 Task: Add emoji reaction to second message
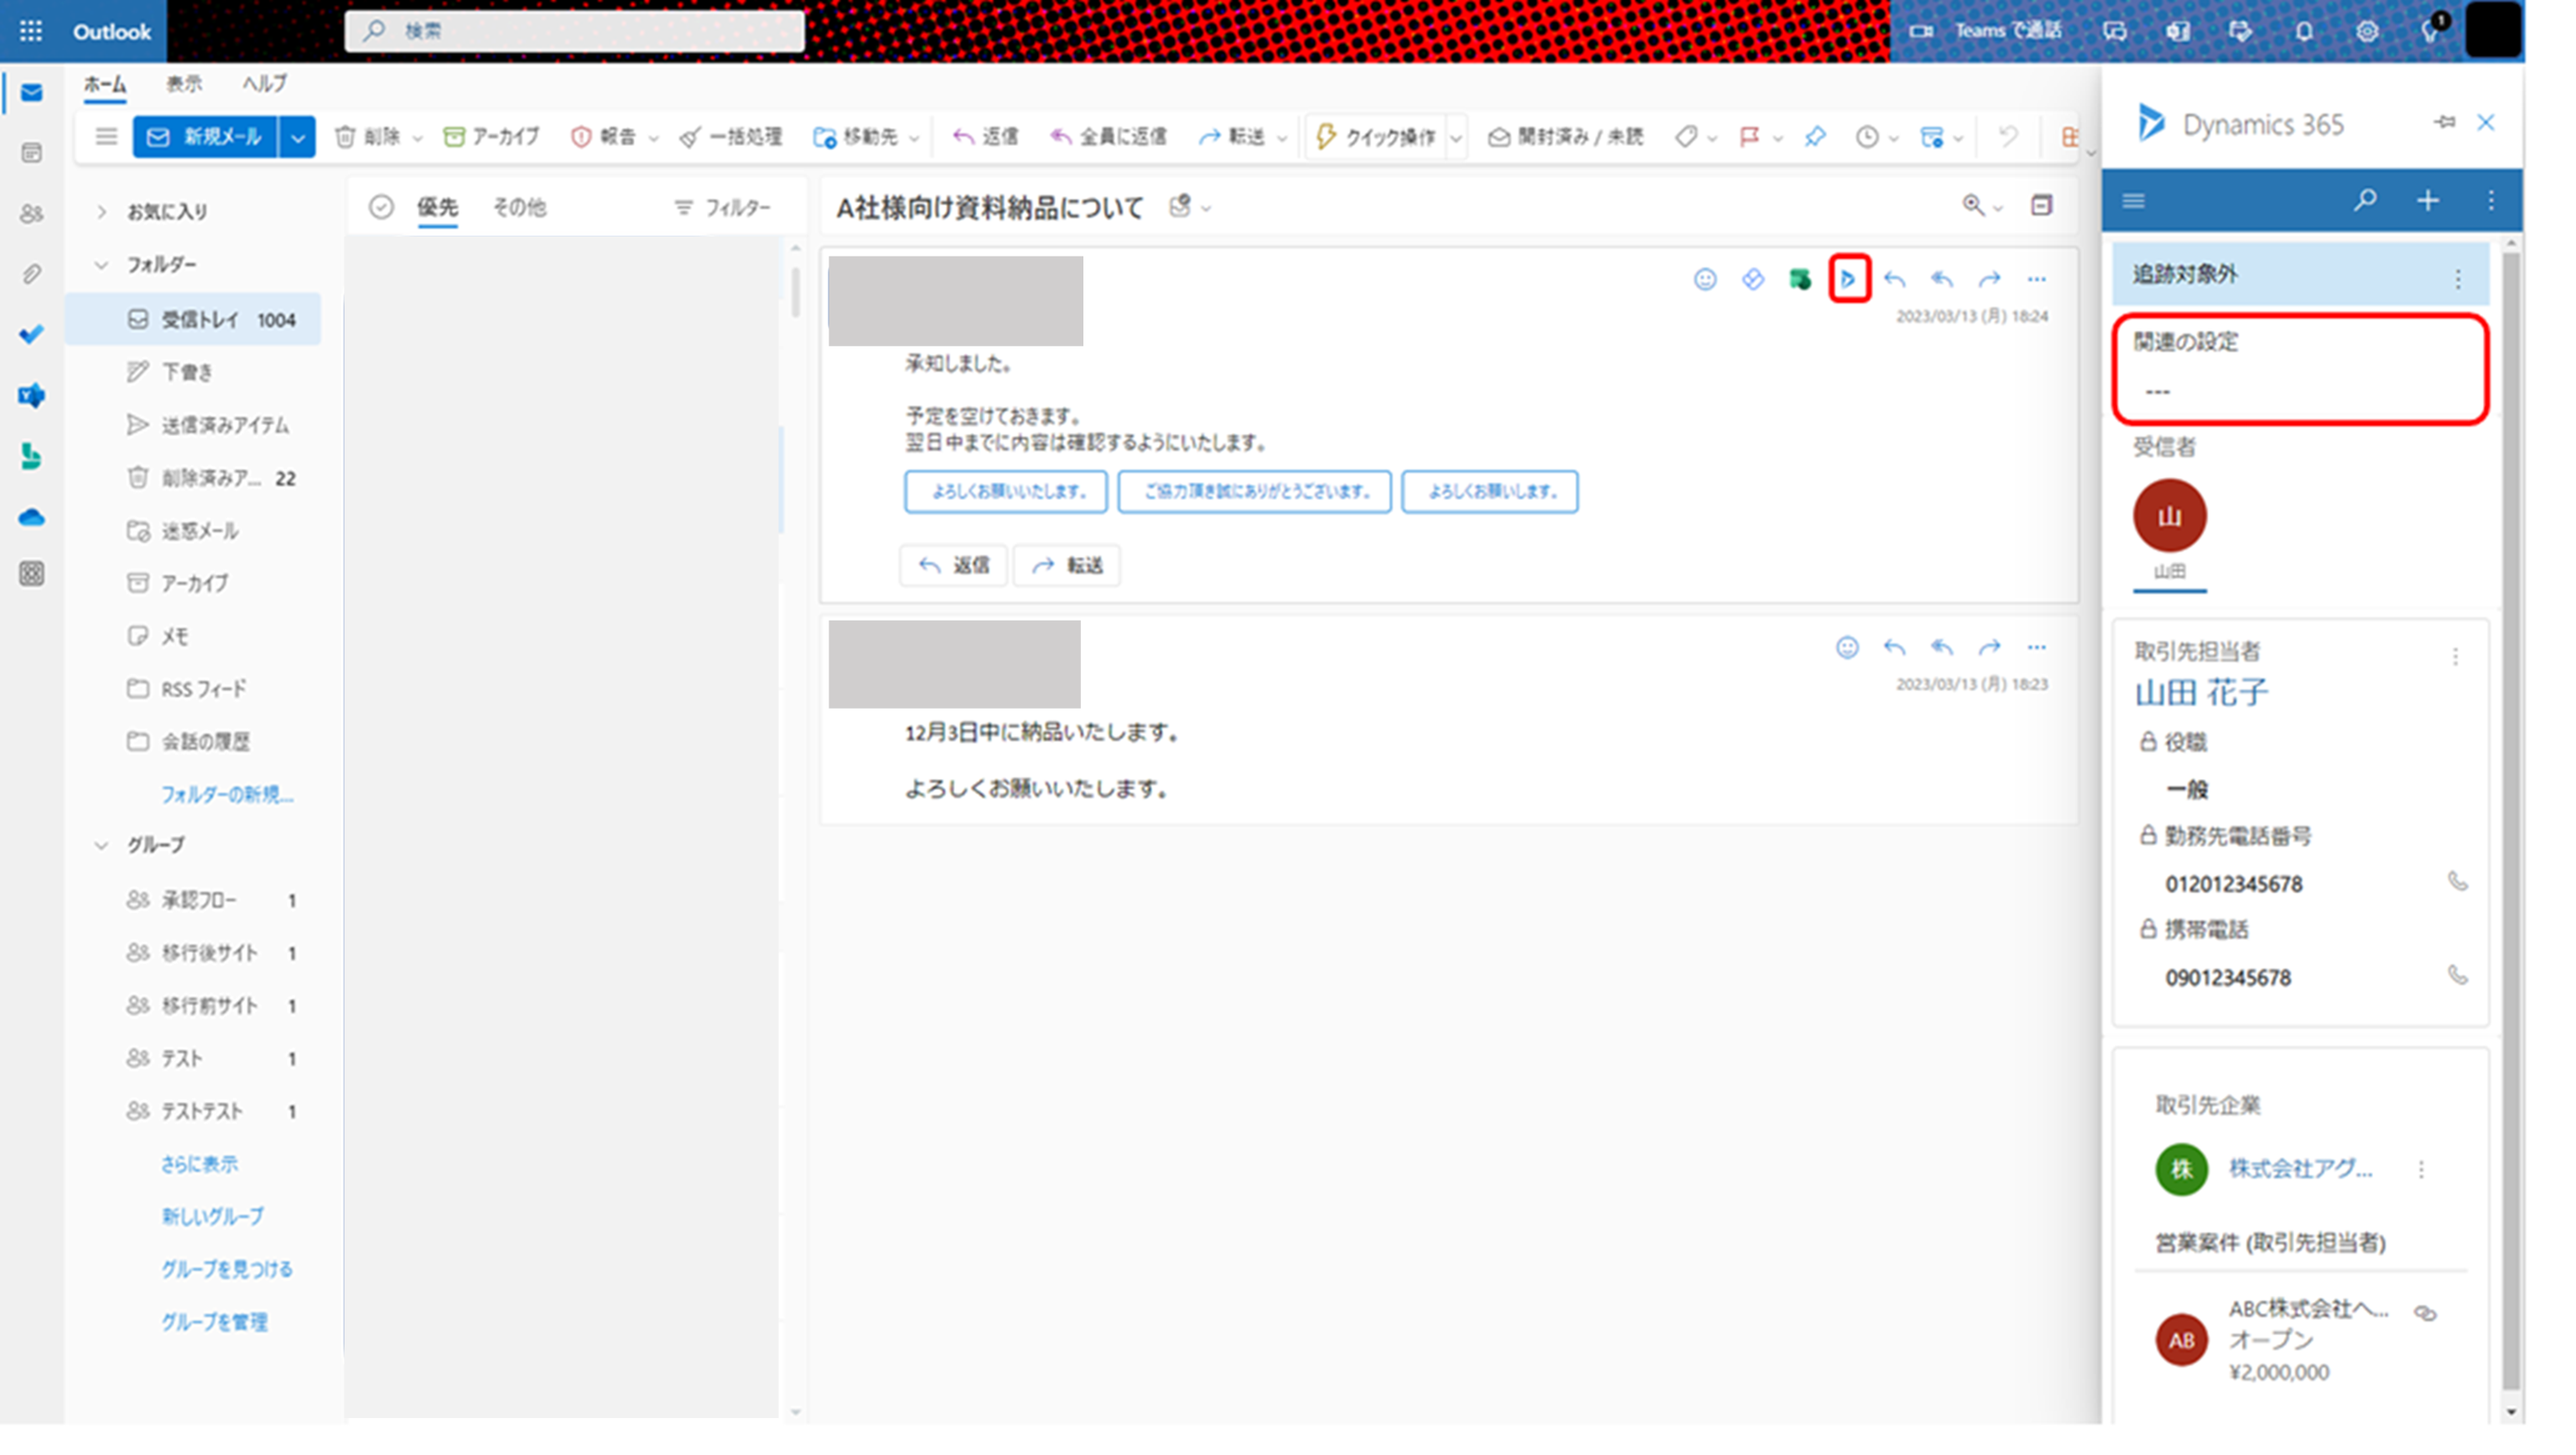pyautogui.click(x=1847, y=647)
